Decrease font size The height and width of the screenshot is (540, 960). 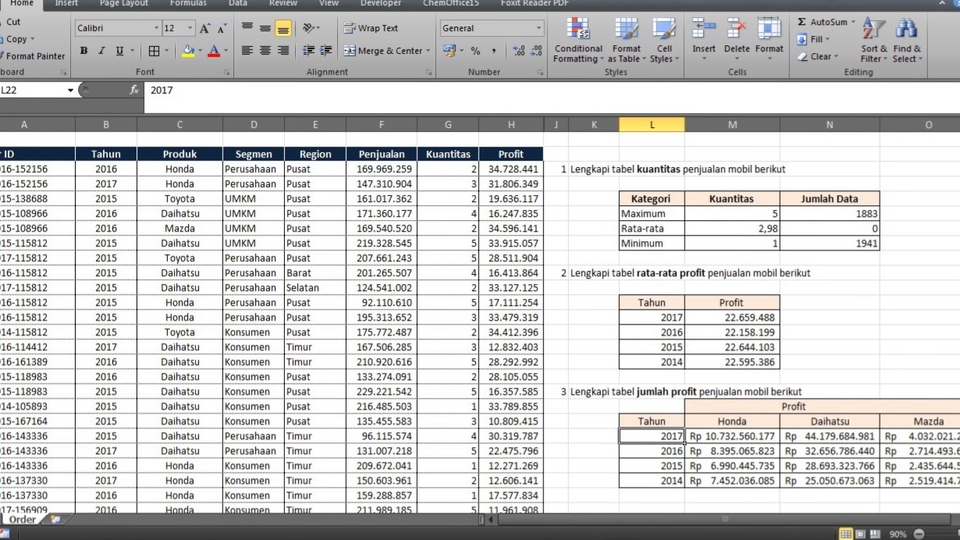(222, 28)
